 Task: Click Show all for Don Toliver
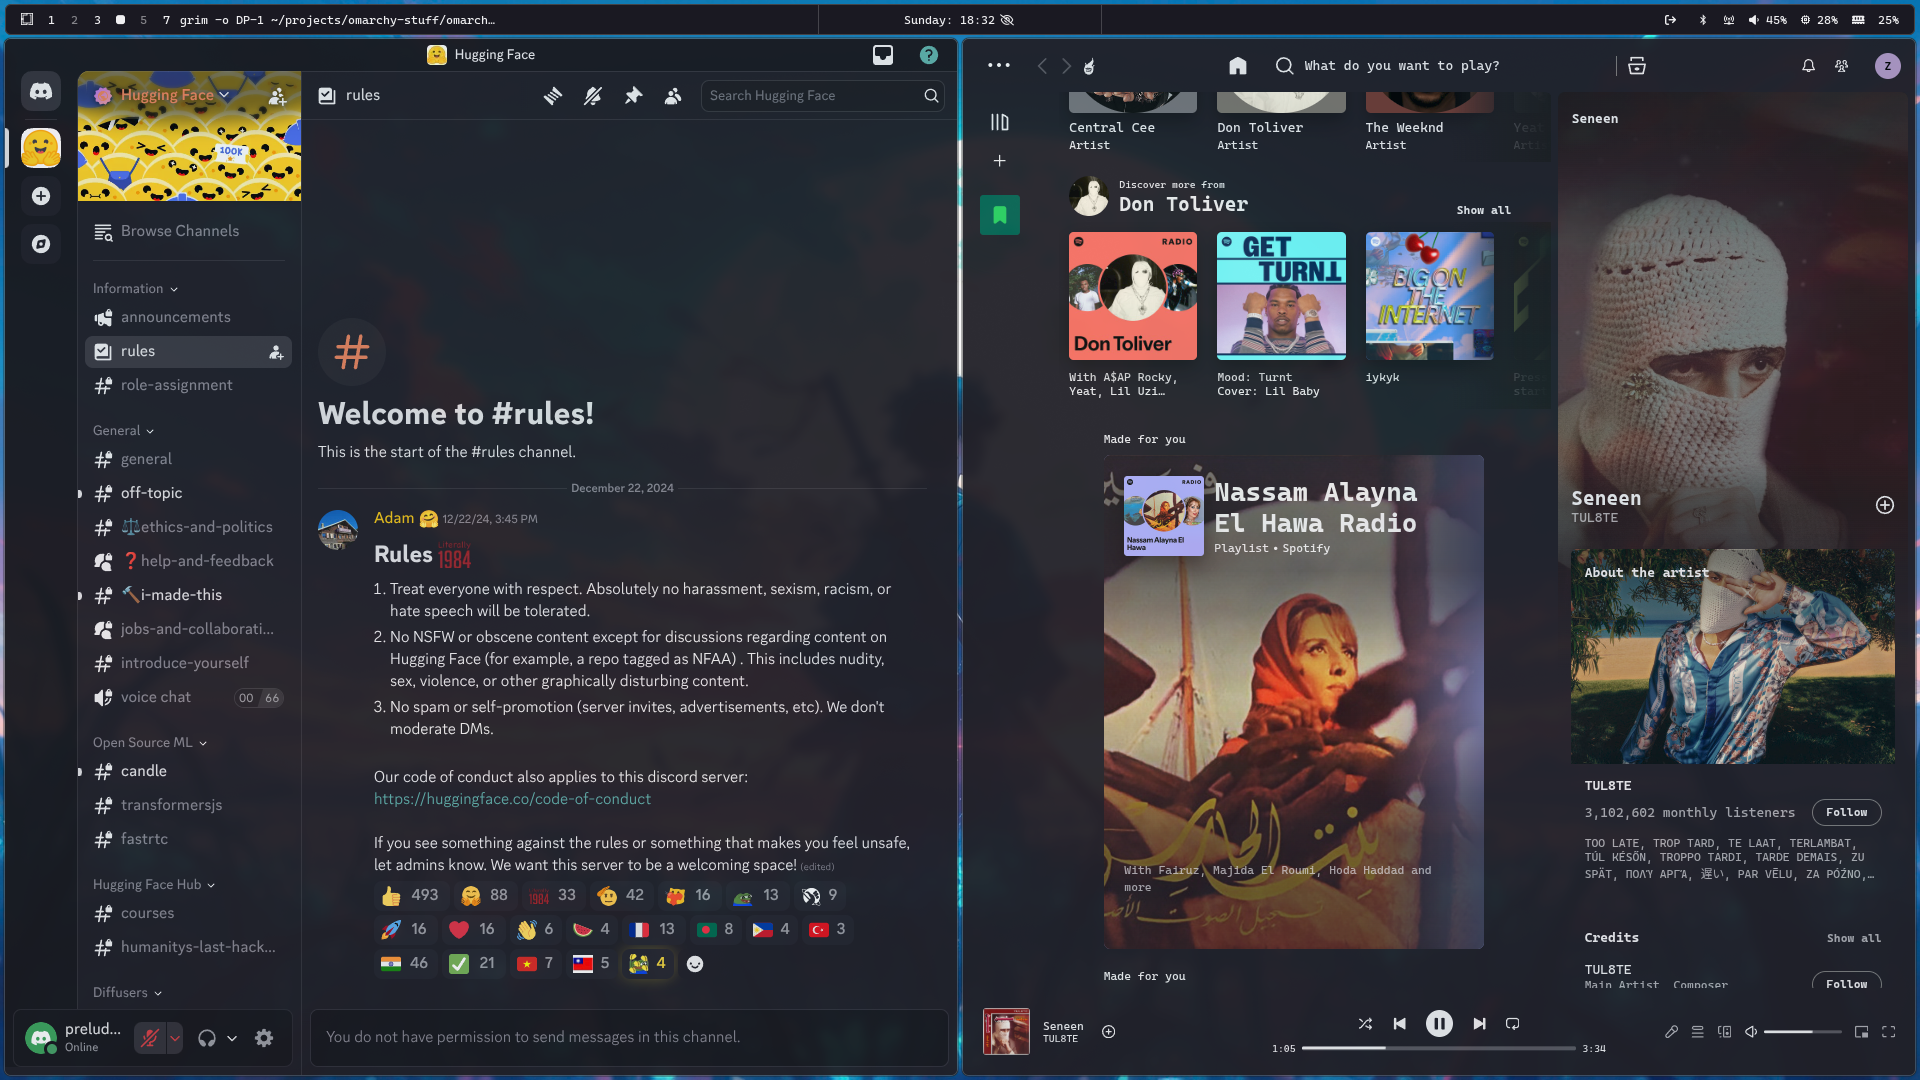point(1483,211)
